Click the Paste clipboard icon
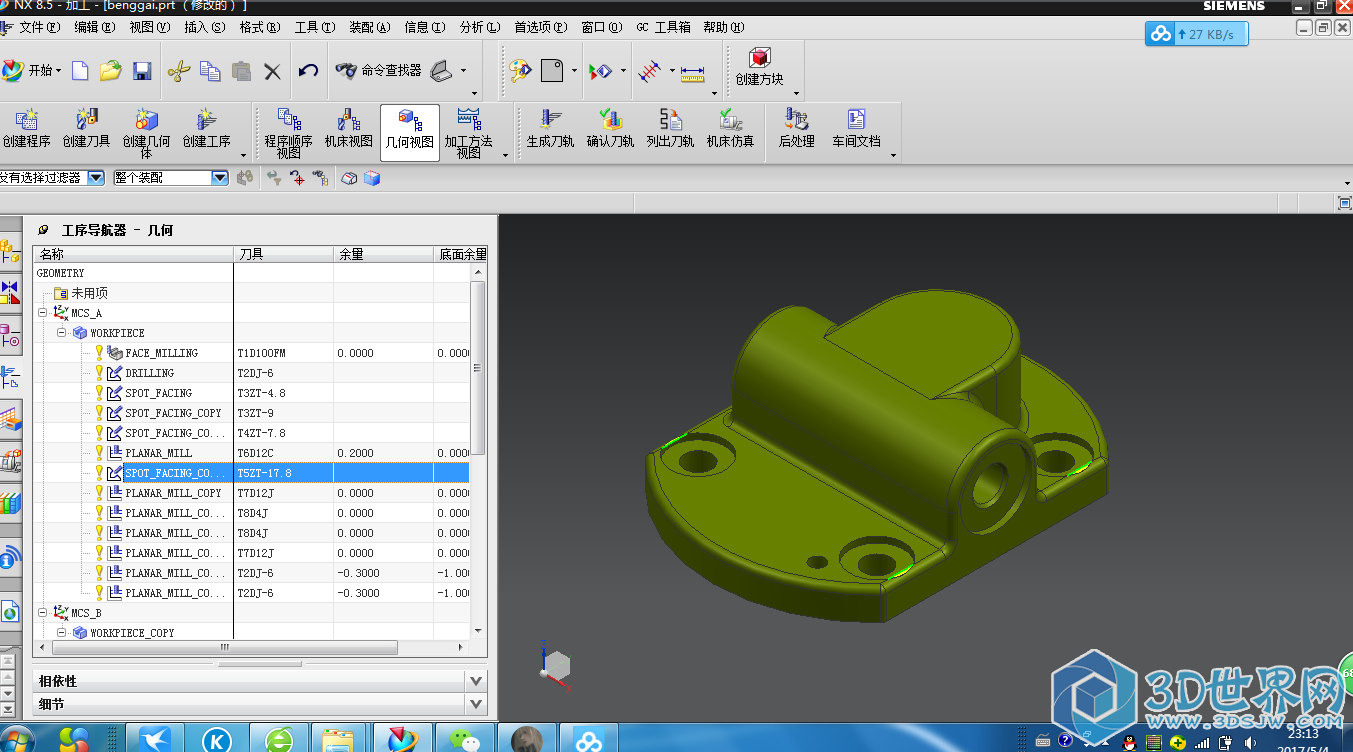Image resolution: width=1353 pixels, height=752 pixels. pos(241,71)
